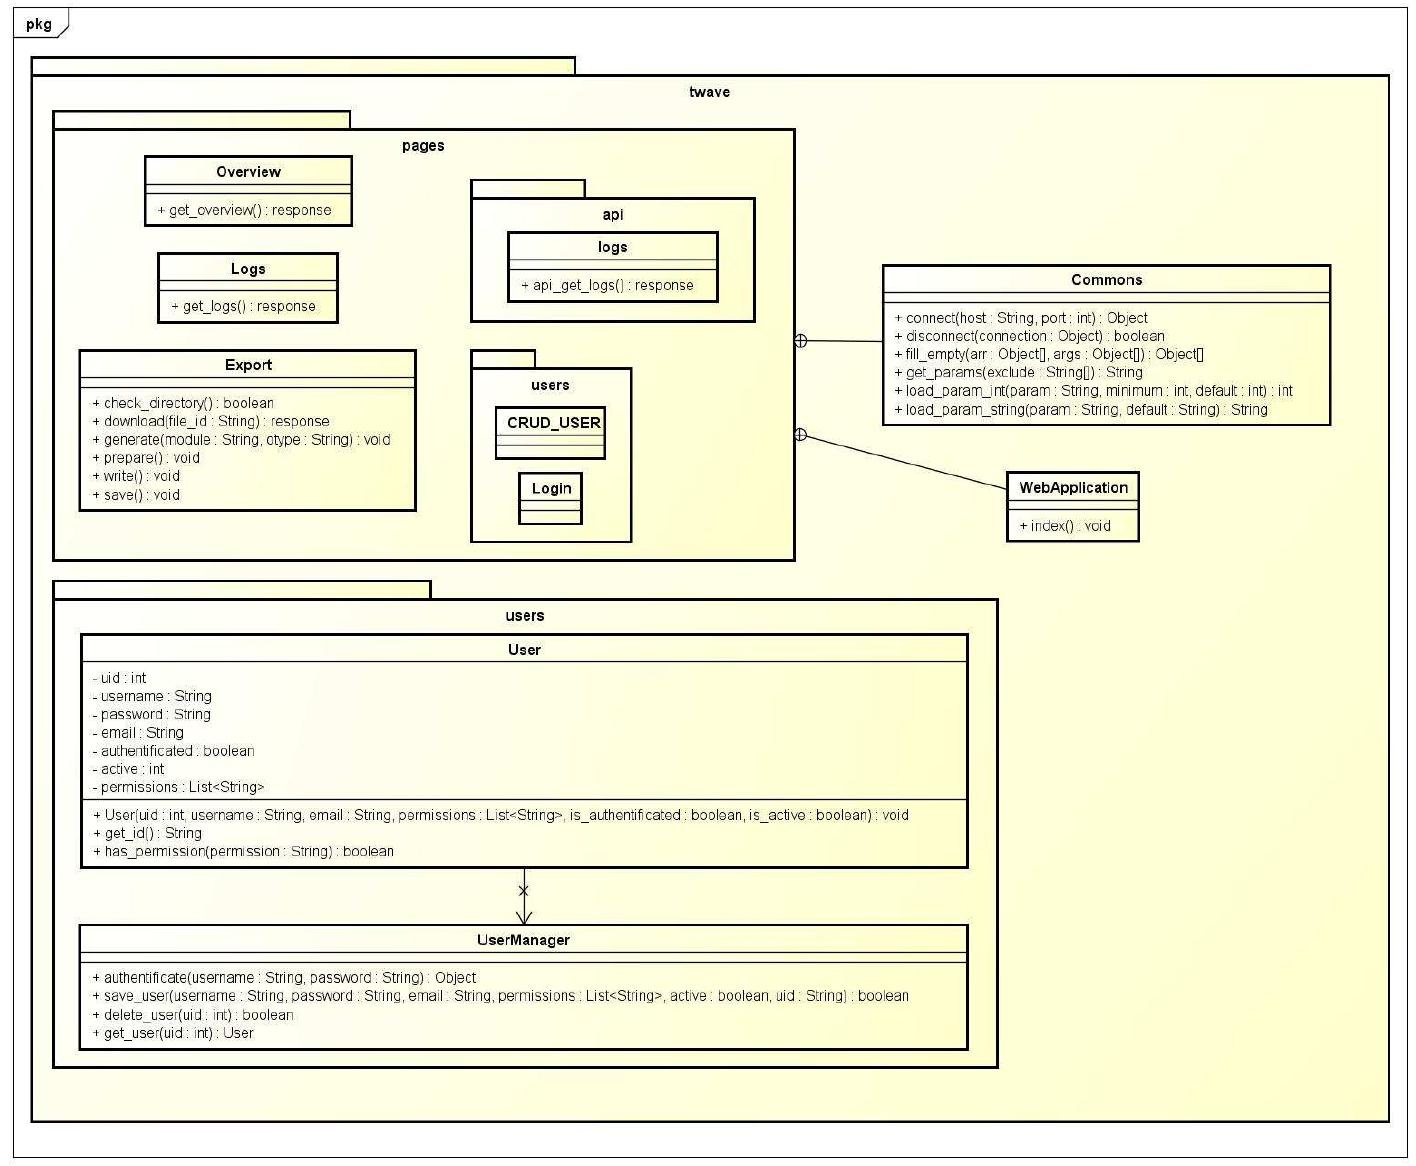Select the Logs class in pages
This screenshot has height=1166, width=1416.
click(246, 269)
